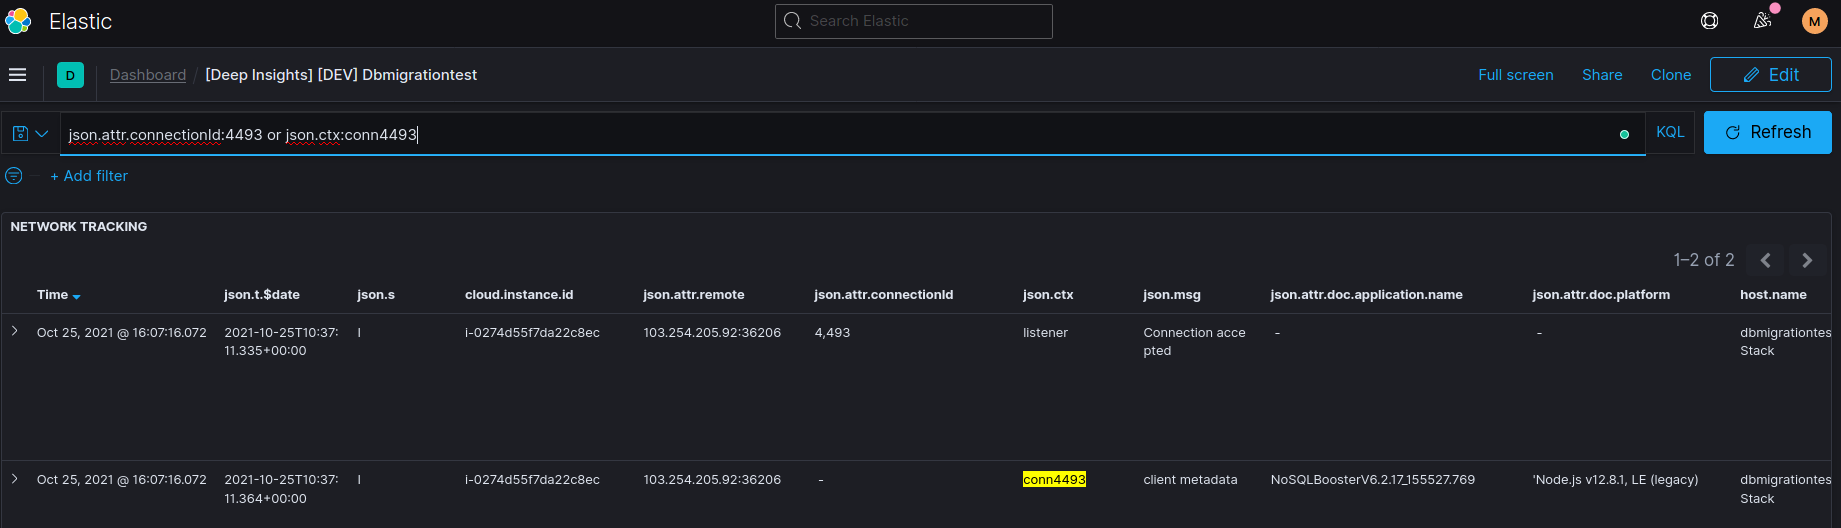Click the Search Elastic input field
Viewport: 1841px width, 528px height.
[x=913, y=21]
